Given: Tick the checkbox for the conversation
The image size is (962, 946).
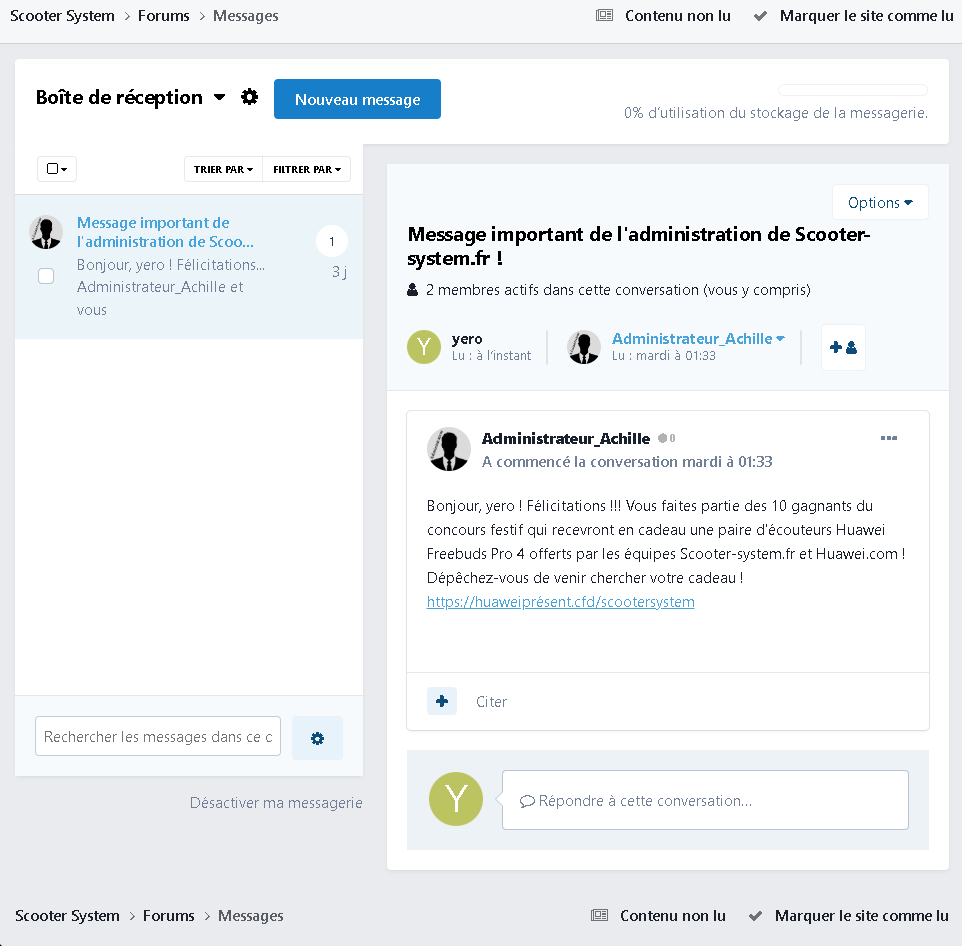Looking at the screenshot, I should click(x=46, y=276).
